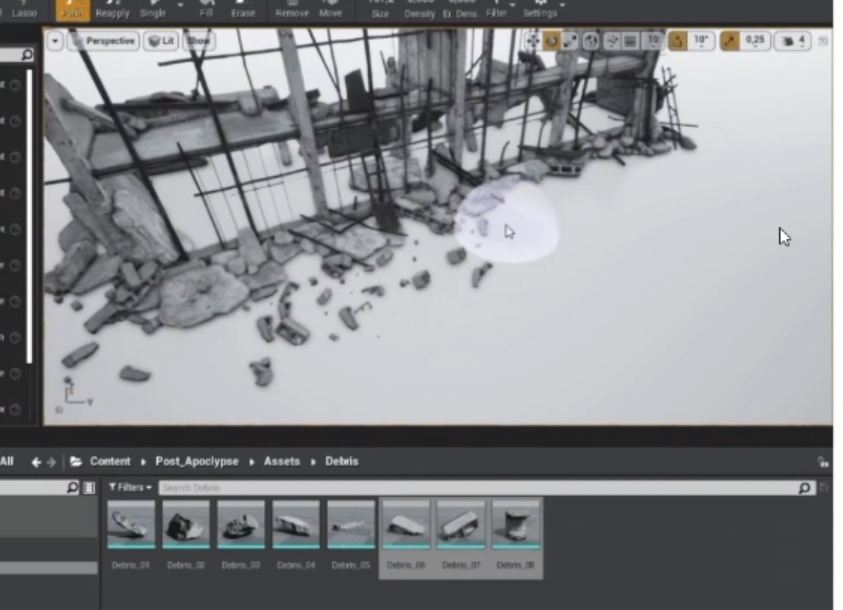Select the Reapply foliage tool
Image resolution: width=843 pixels, height=610 pixels.
112,10
